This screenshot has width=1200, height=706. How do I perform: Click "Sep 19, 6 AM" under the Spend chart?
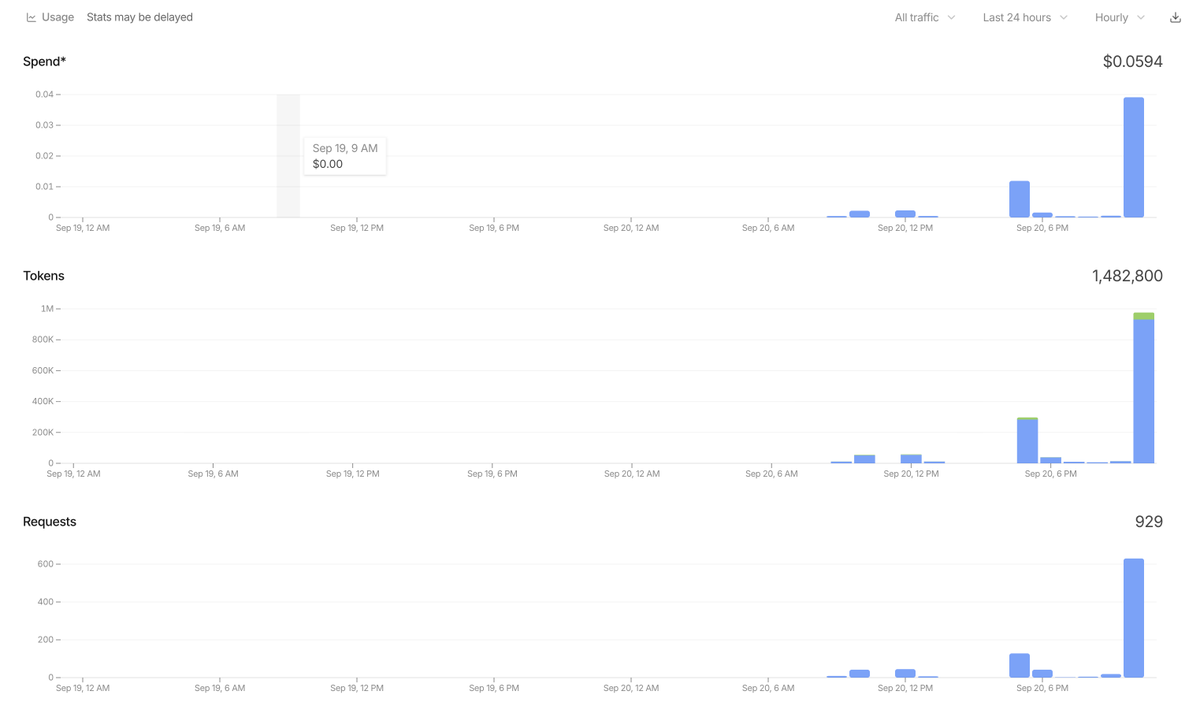tap(220, 228)
